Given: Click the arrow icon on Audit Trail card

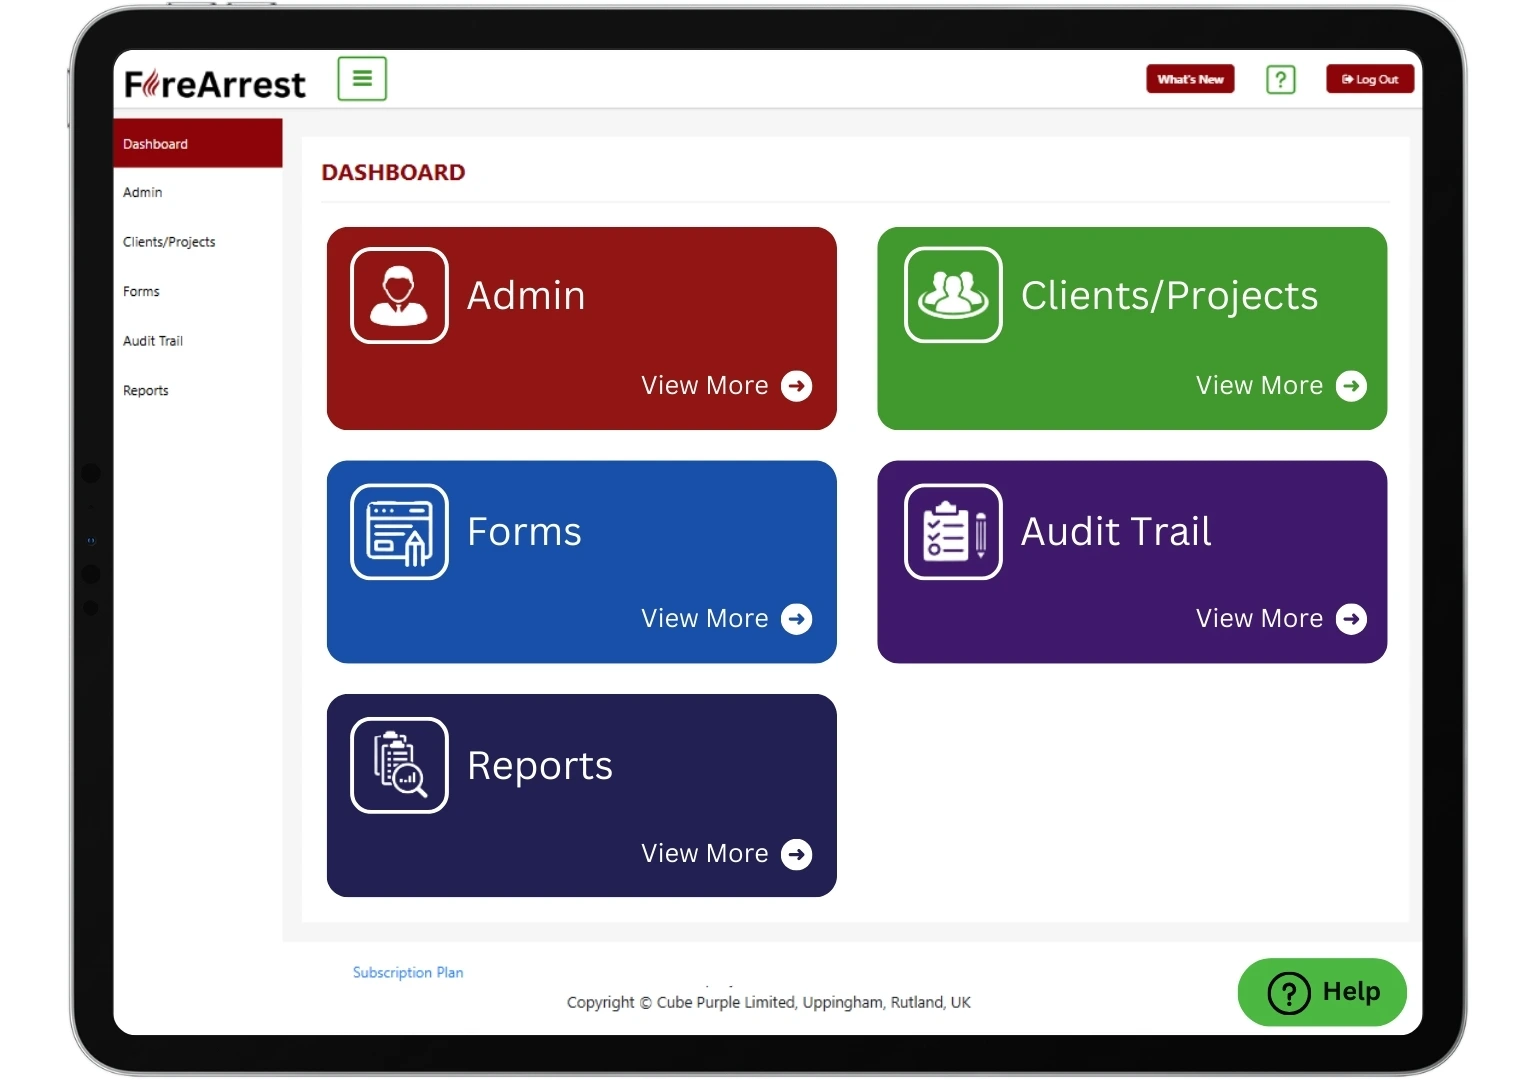Looking at the screenshot, I should pos(1351,619).
